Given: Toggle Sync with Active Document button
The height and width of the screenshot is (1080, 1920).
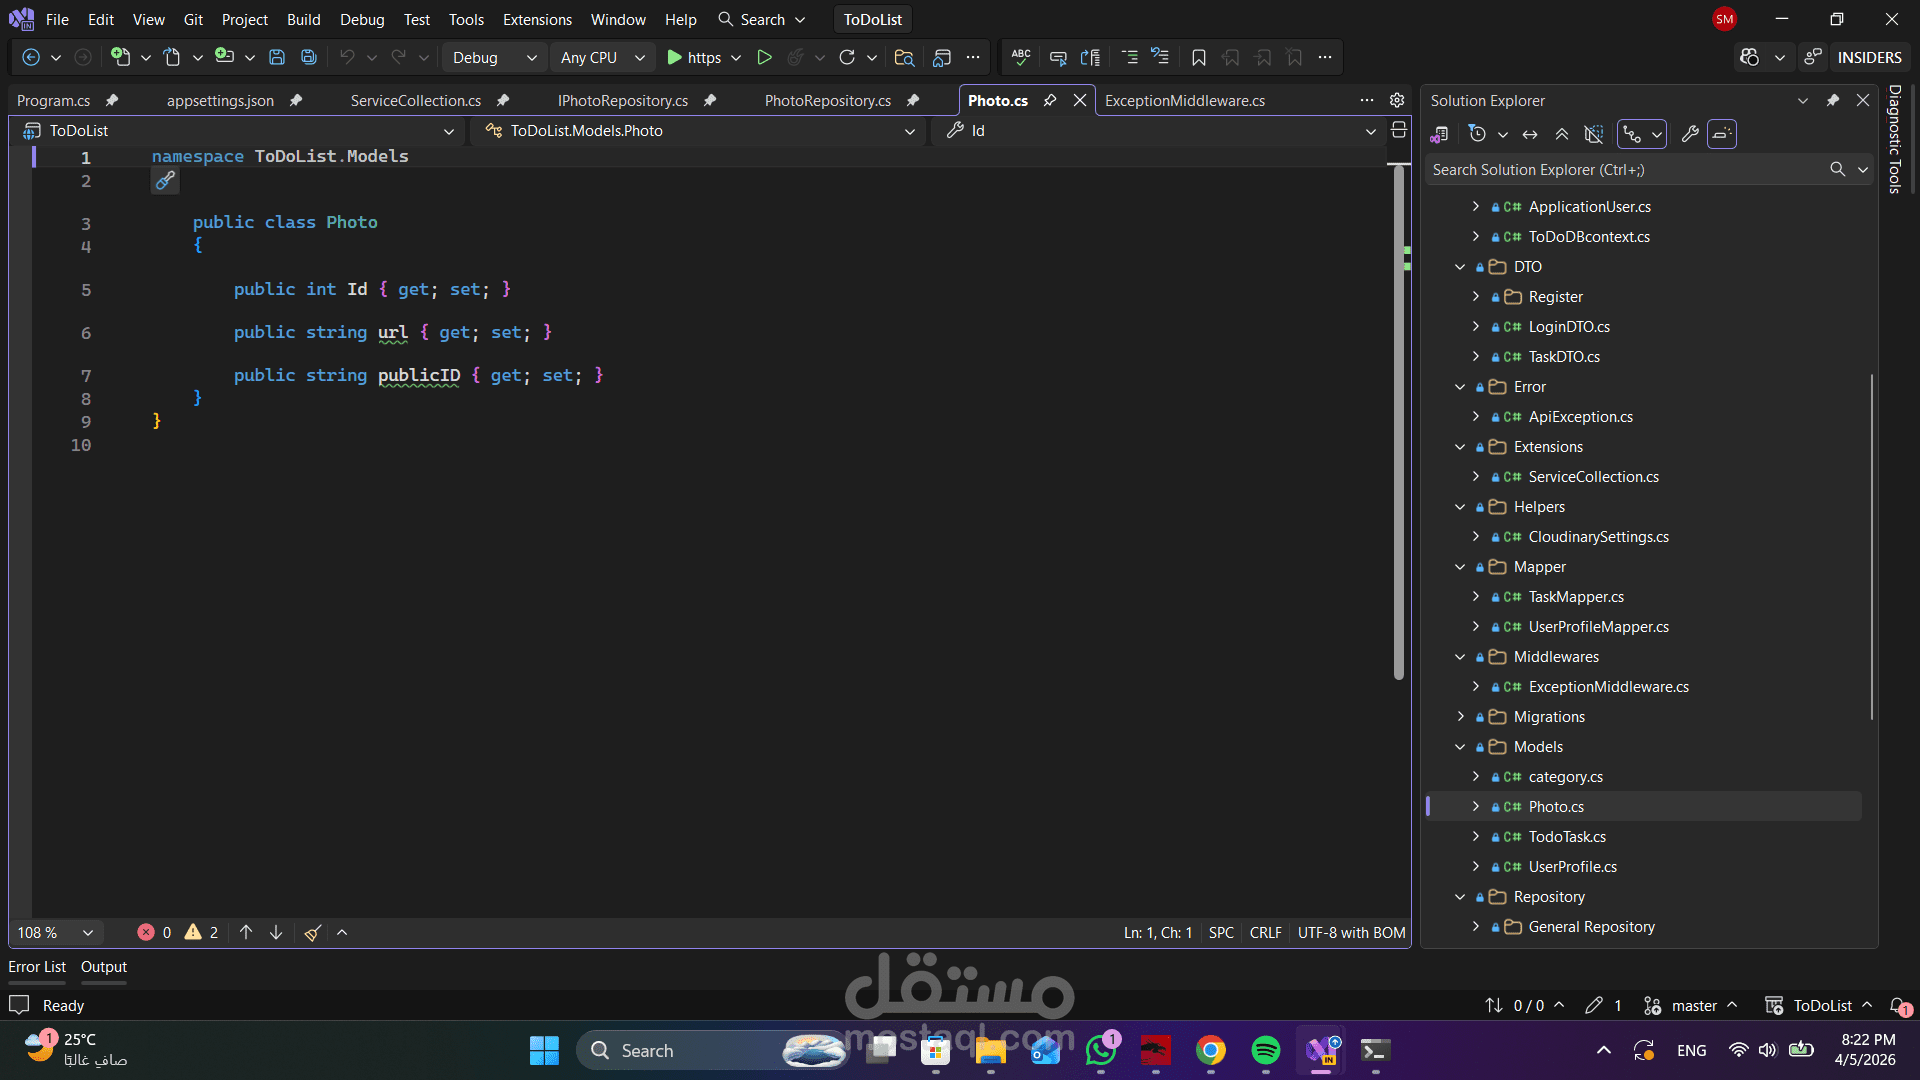Looking at the screenshot, I should click(1530, 134).
